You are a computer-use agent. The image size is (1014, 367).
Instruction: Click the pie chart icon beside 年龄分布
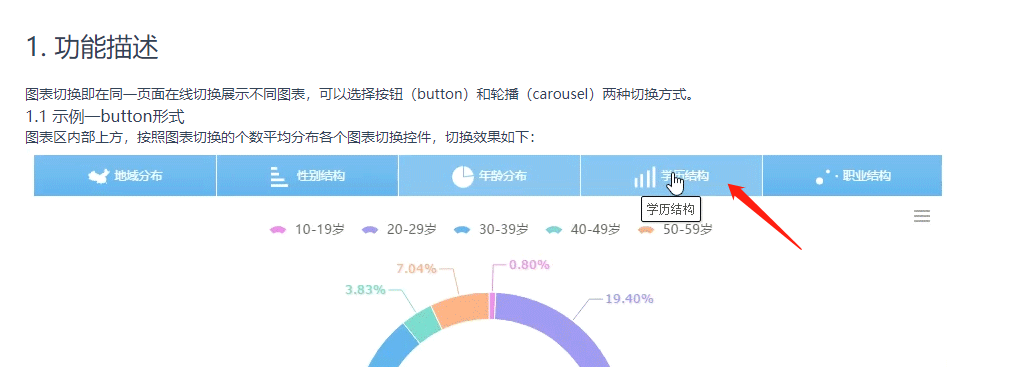point(462,176)
